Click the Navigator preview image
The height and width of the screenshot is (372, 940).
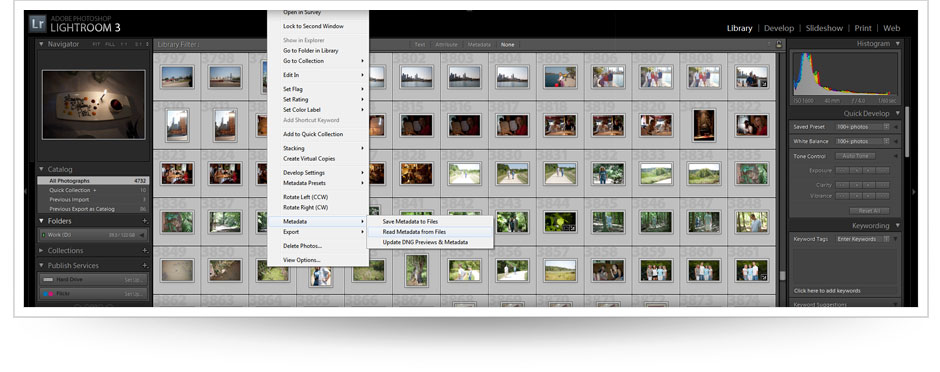click(94, 104)
